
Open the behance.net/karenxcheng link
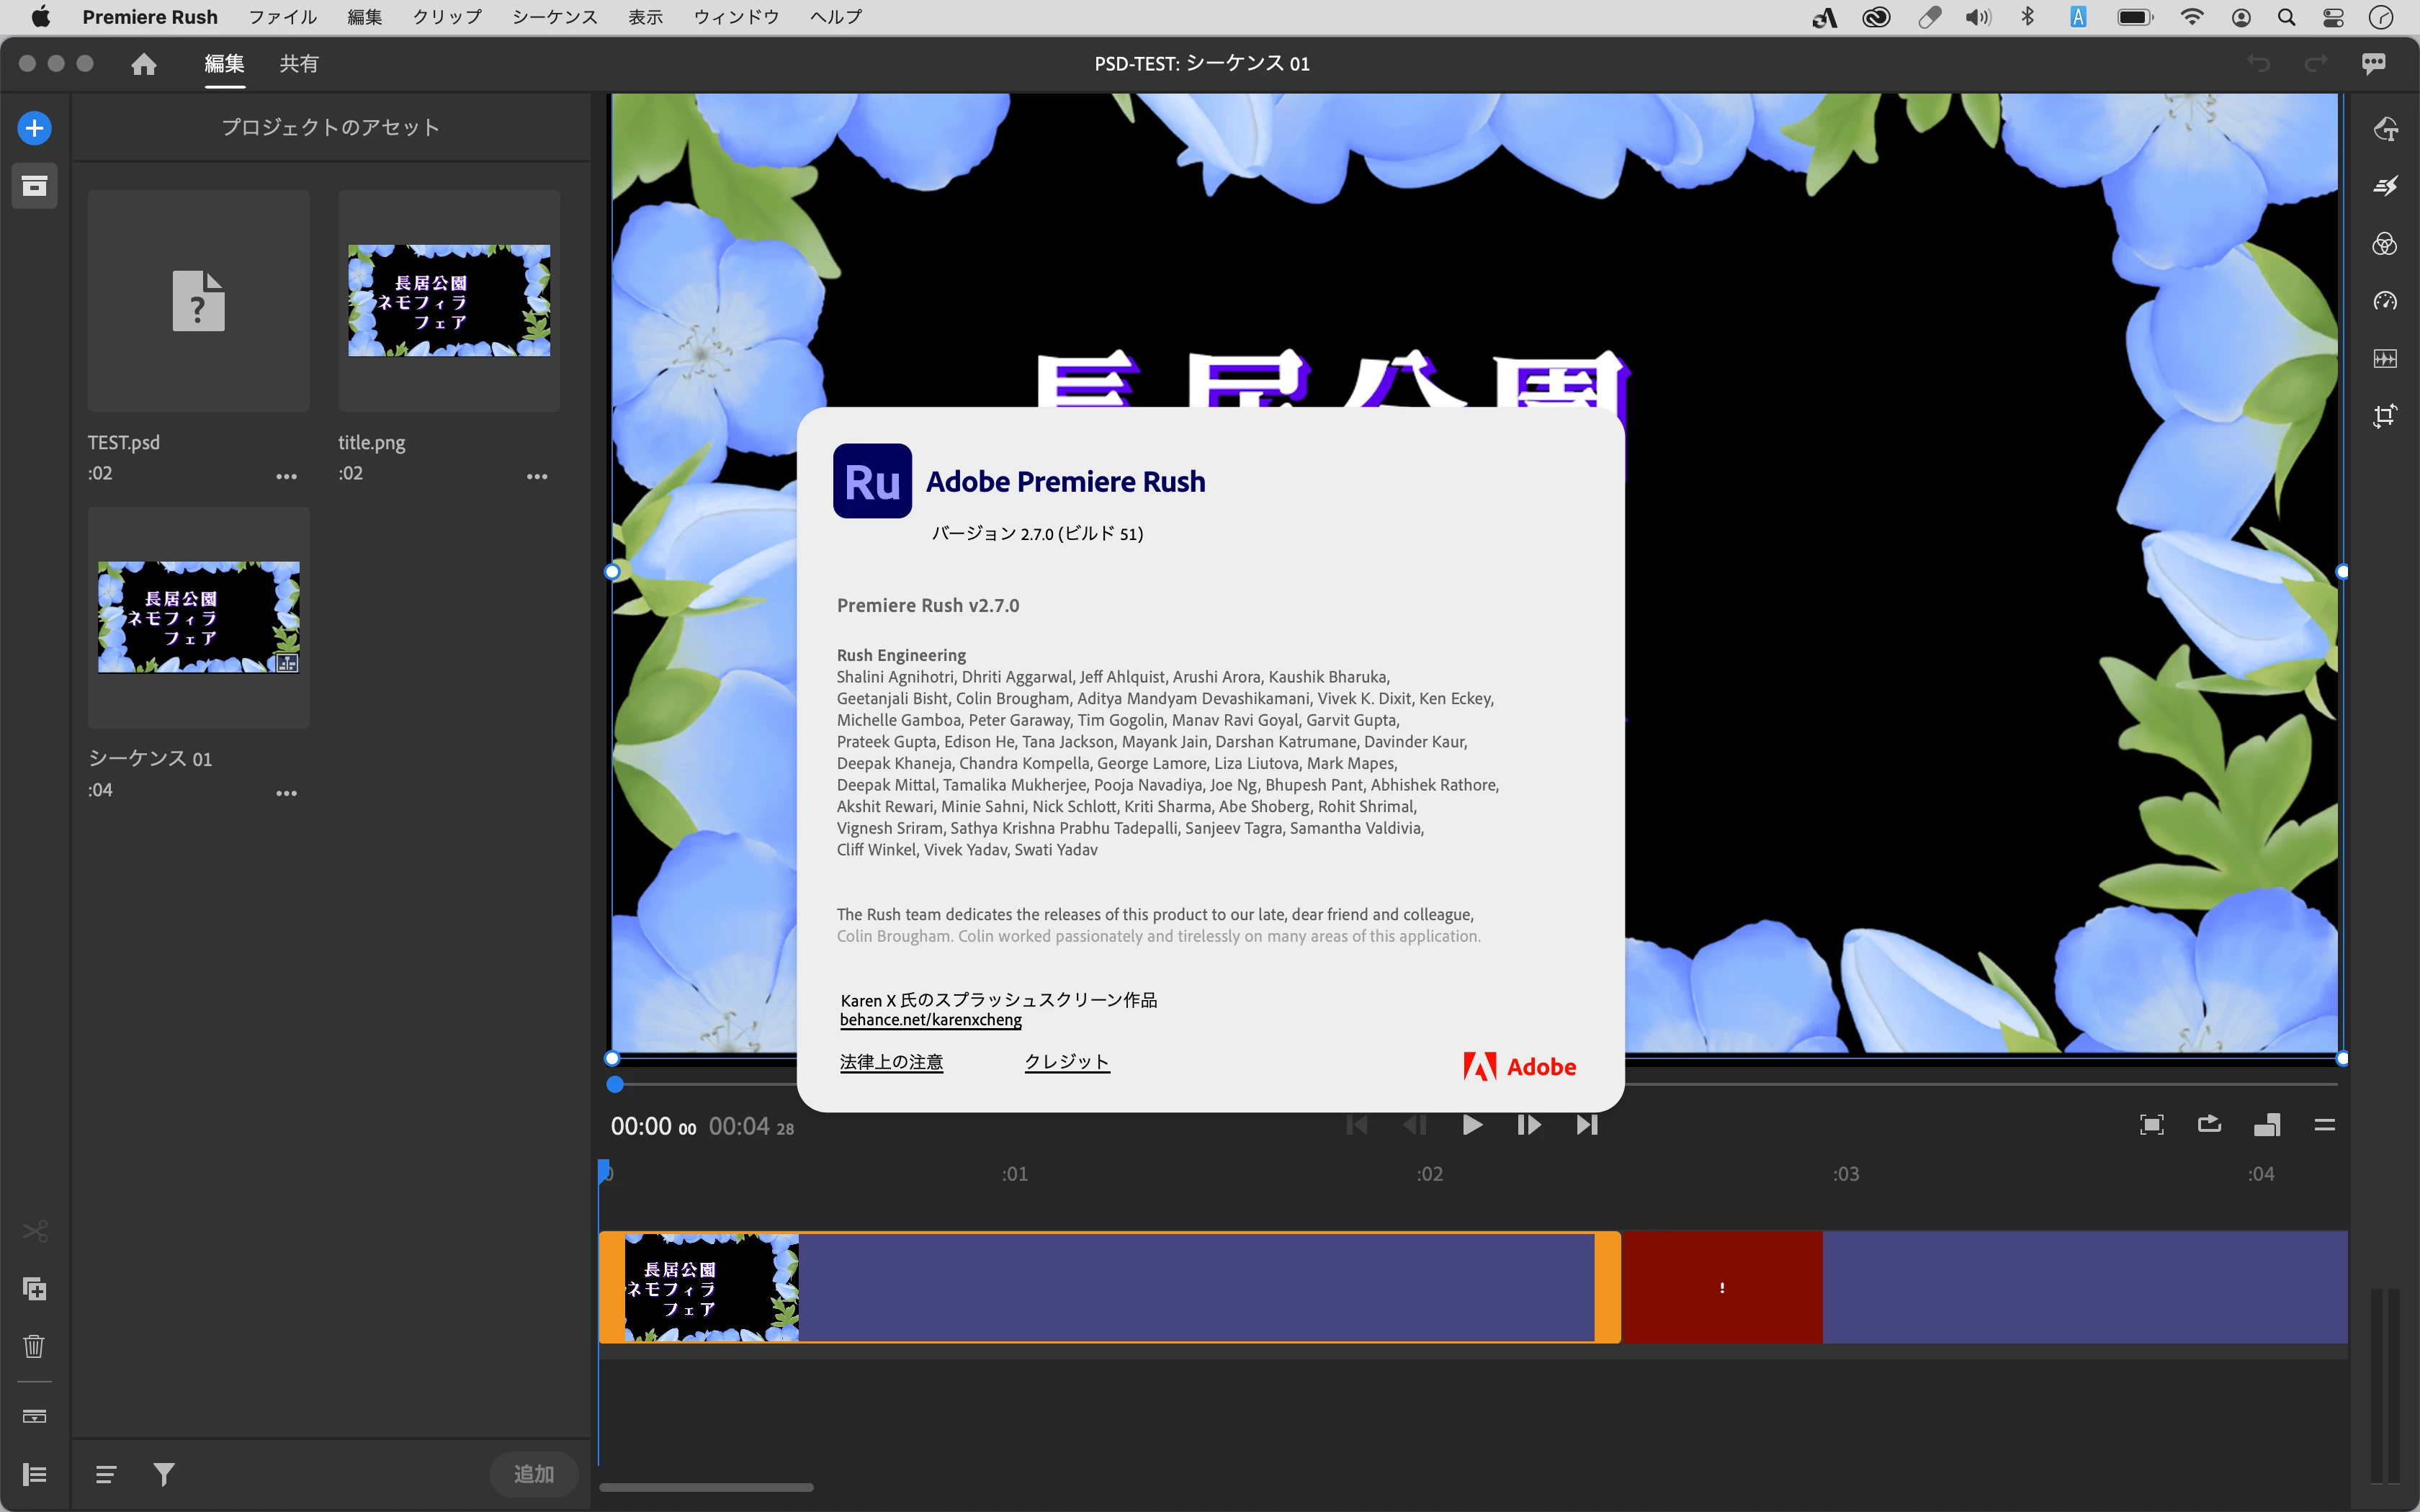point(930,1020)
